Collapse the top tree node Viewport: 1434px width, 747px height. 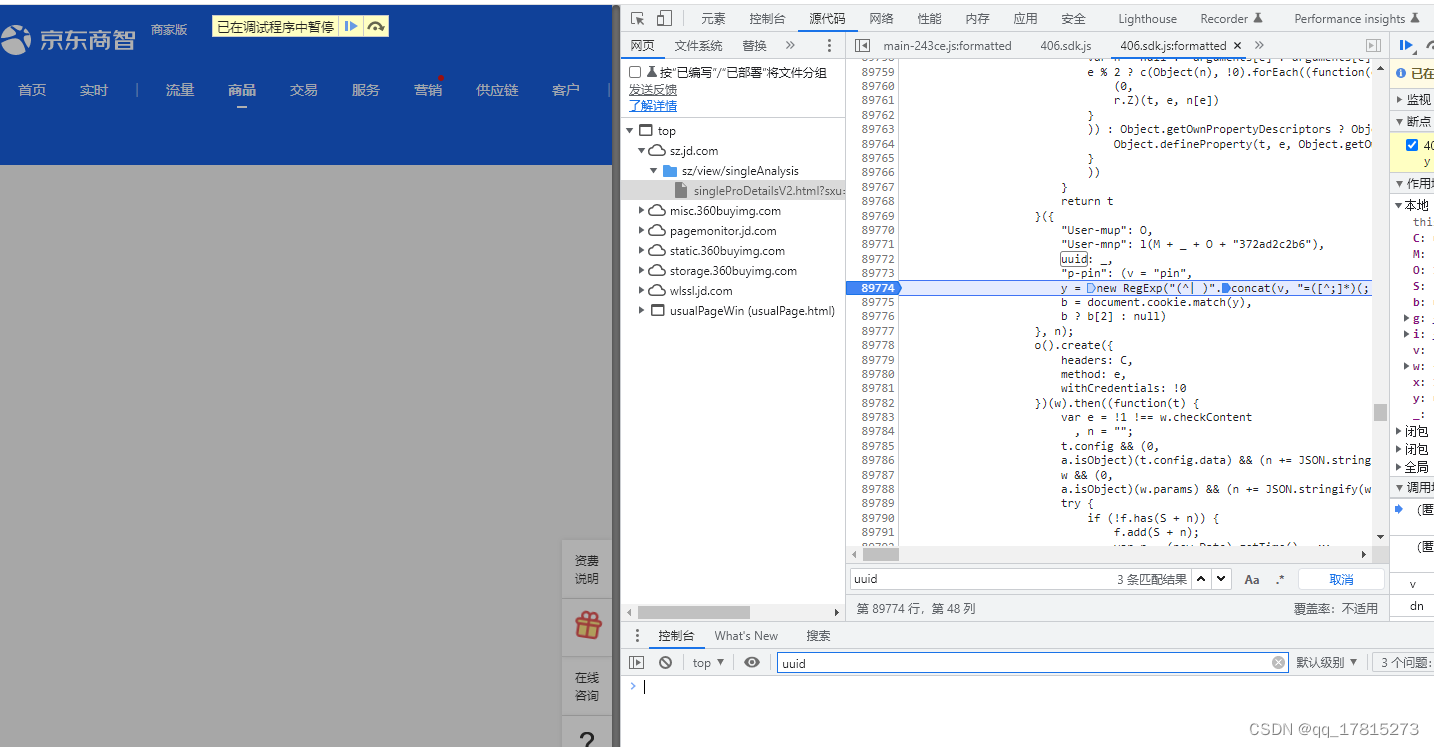click(630, 131)
